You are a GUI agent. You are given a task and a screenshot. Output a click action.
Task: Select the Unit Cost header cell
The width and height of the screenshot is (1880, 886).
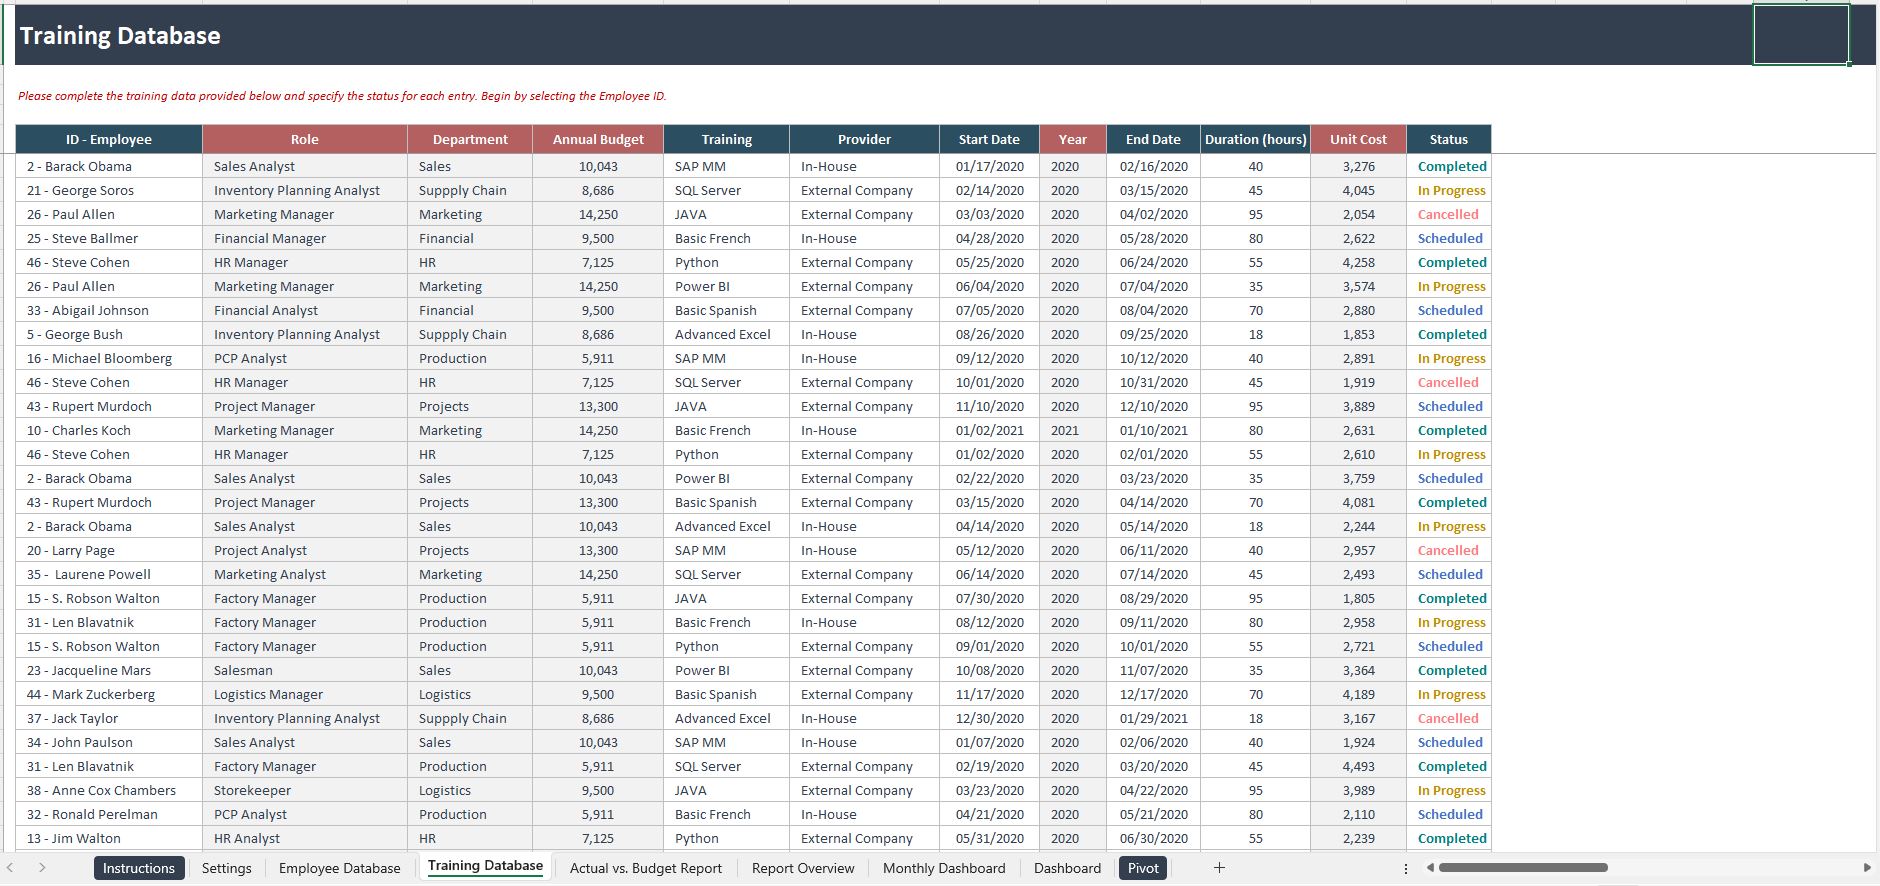coord(1358,139)
